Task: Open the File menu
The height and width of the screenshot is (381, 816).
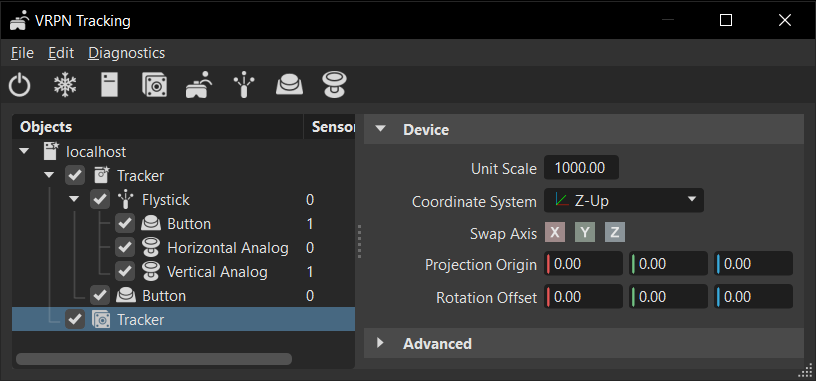Action: point(22,53)
